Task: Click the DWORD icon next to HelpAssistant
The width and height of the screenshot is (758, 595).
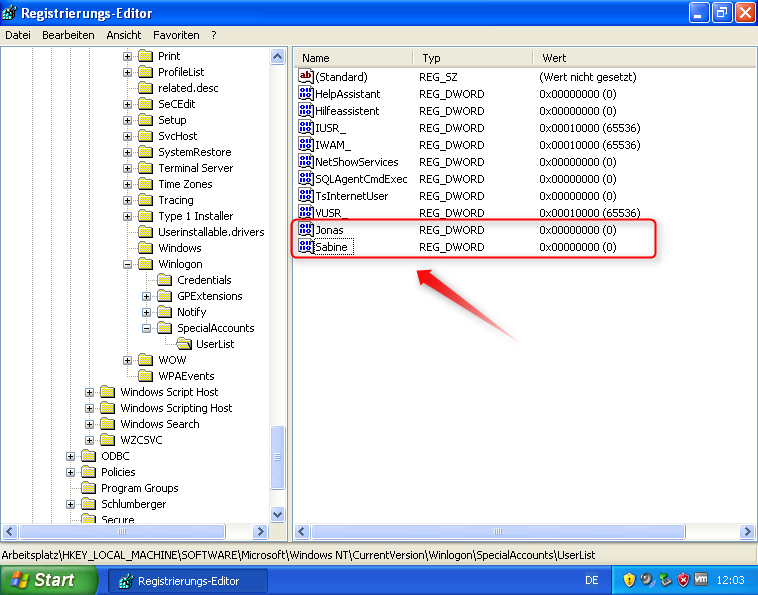Action: (x=306, y=93)
